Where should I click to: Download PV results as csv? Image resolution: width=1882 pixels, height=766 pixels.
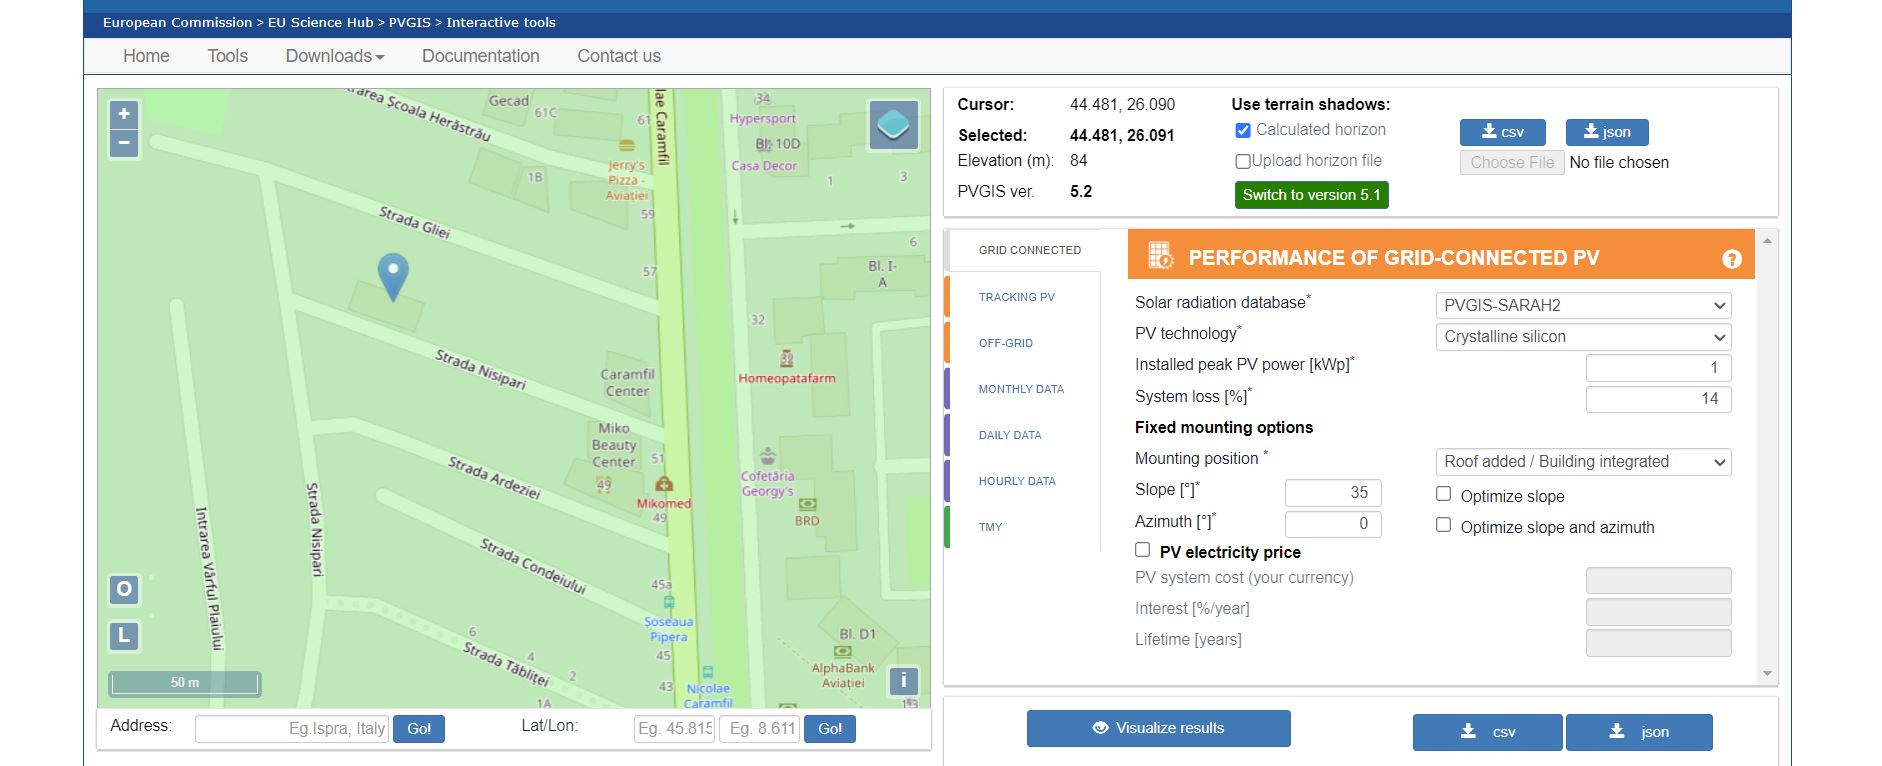point(1487,732)
